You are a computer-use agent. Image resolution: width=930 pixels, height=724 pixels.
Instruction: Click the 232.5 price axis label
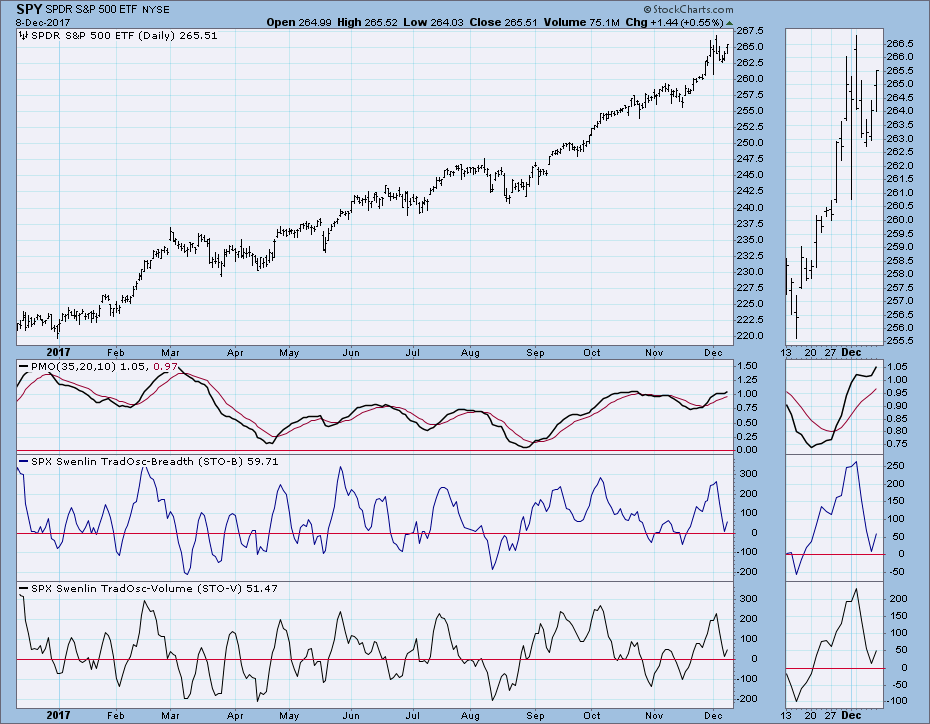(750, 256)
